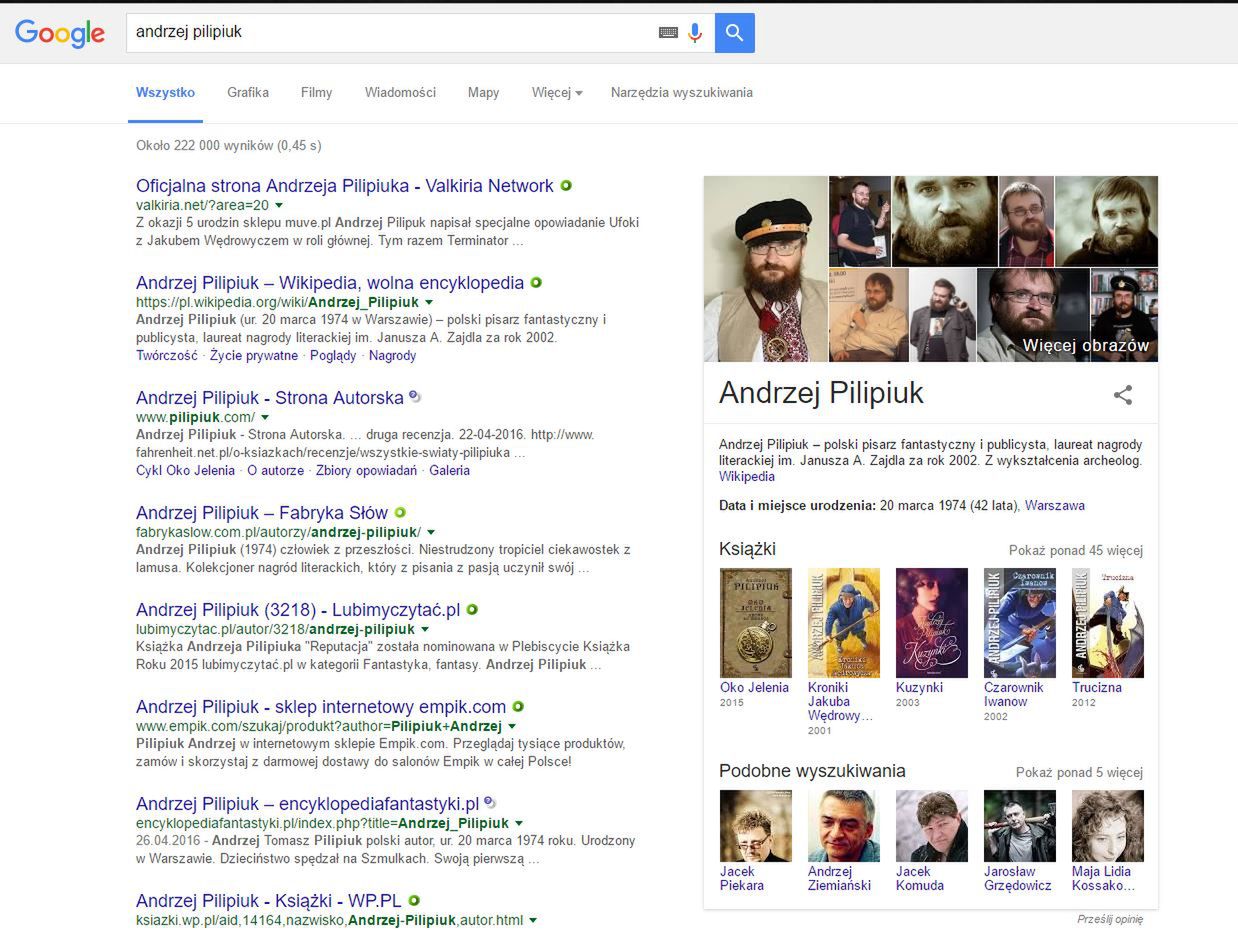This screenshot has width=1238, height=930.
Task: Click Pokaż ponad 5 więcej searches link
Action: (x=1079, y=773)
